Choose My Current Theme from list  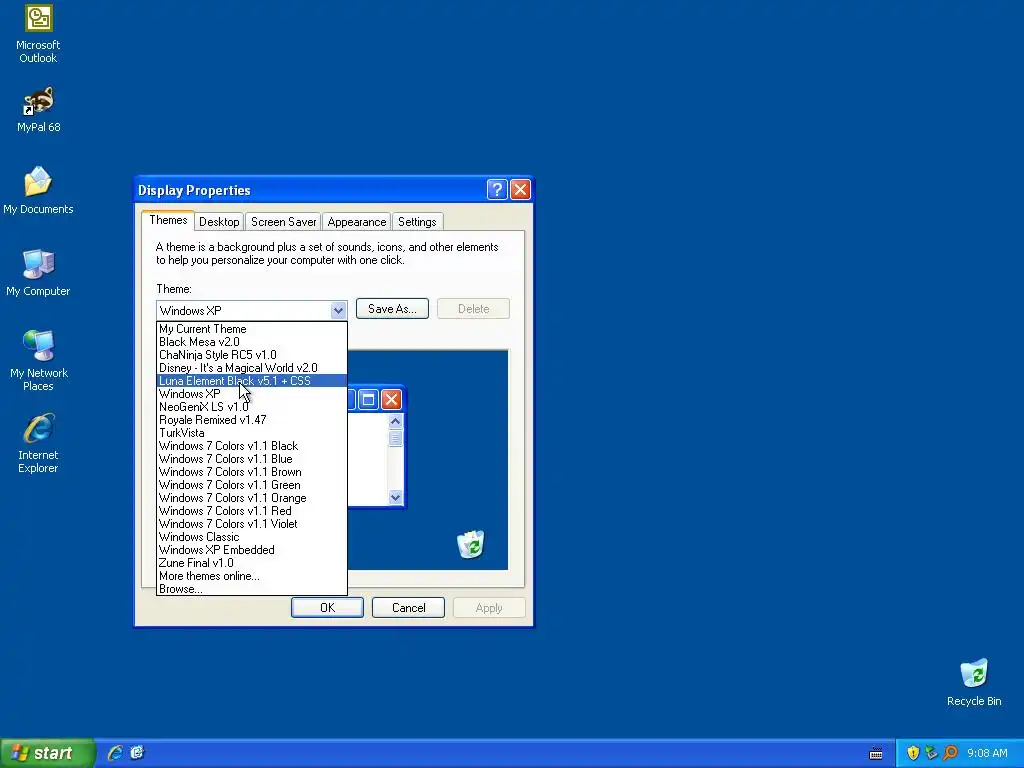tap(251, 329)
